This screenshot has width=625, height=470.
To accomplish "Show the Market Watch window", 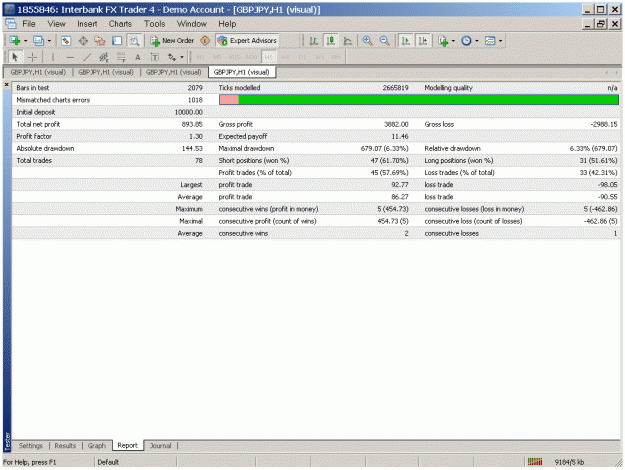I will click(x=66, y=41).
